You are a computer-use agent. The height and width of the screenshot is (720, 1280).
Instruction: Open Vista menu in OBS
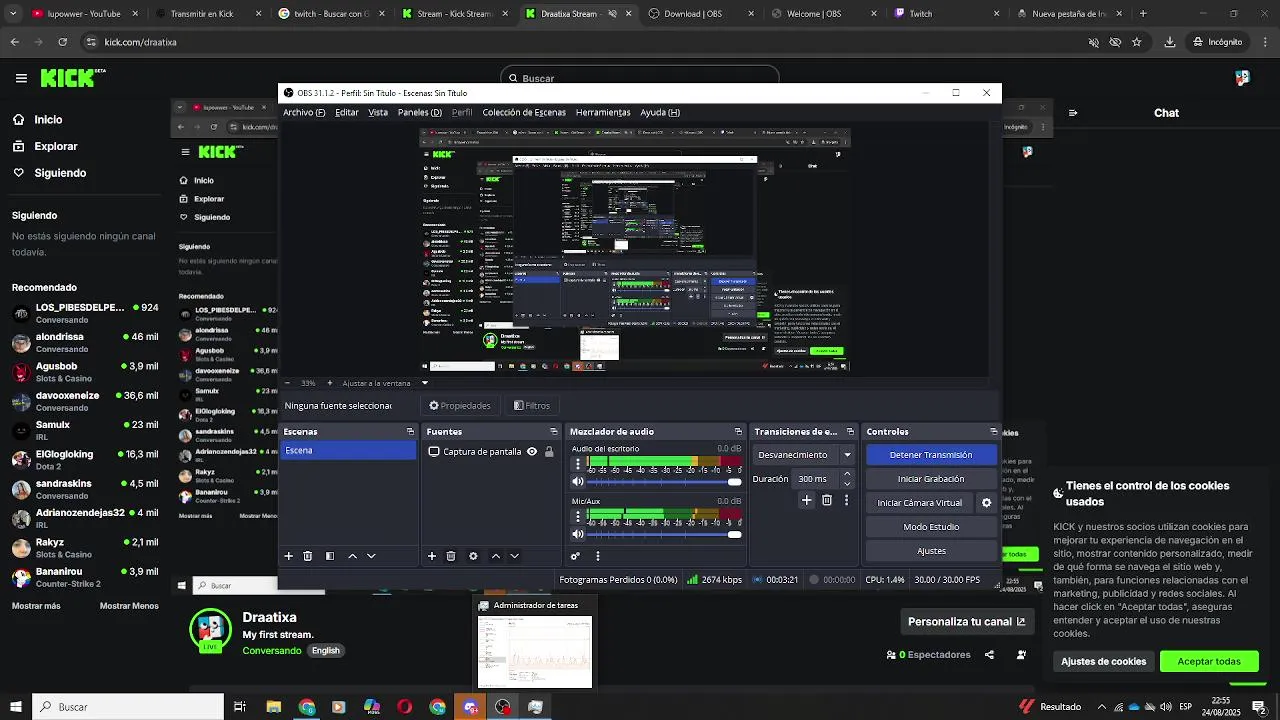(378, 113)
